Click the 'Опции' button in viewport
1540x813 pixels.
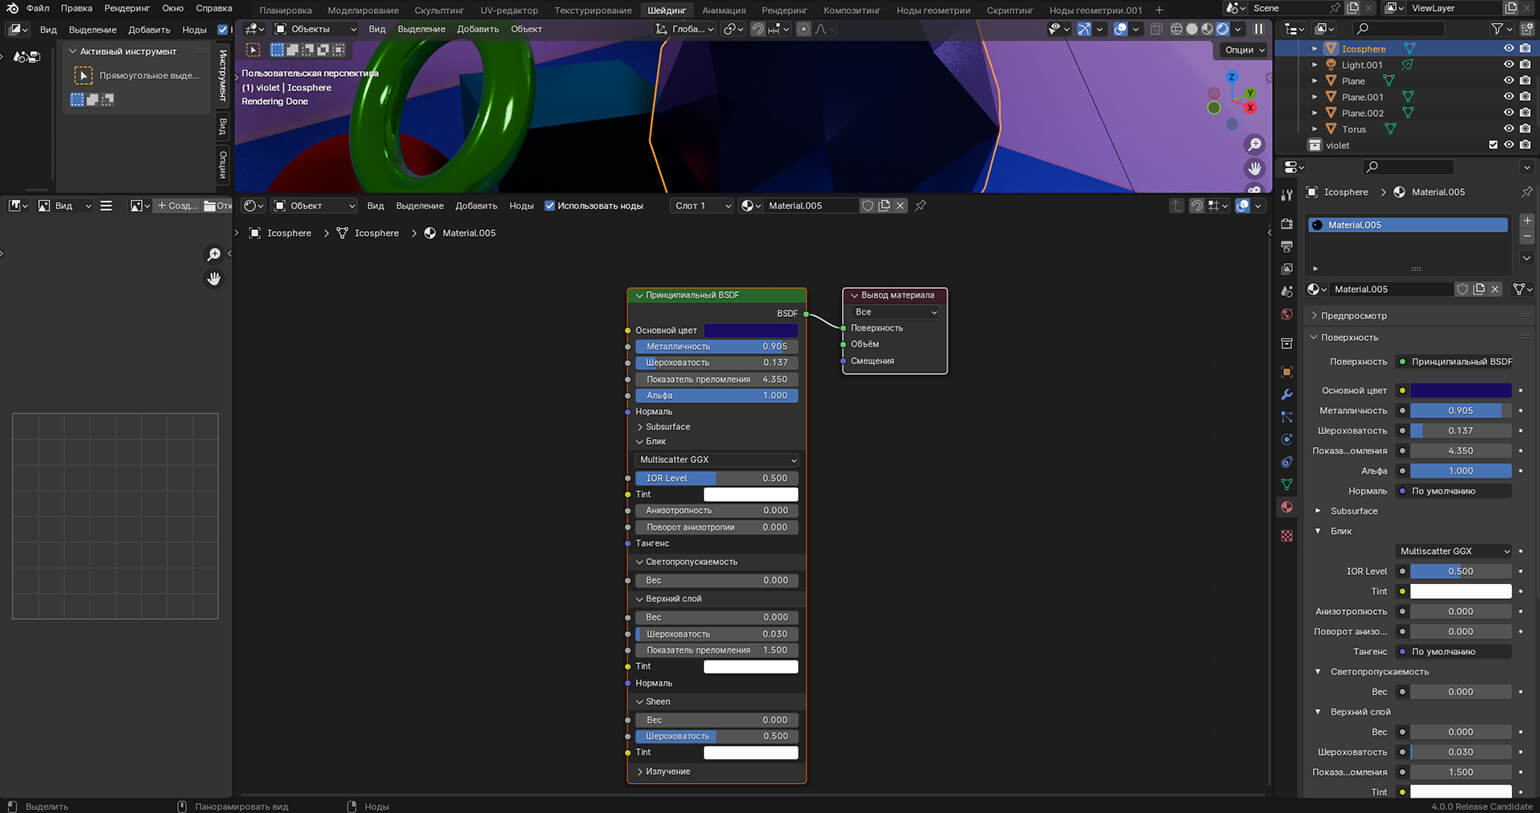tap(1243, 50)
